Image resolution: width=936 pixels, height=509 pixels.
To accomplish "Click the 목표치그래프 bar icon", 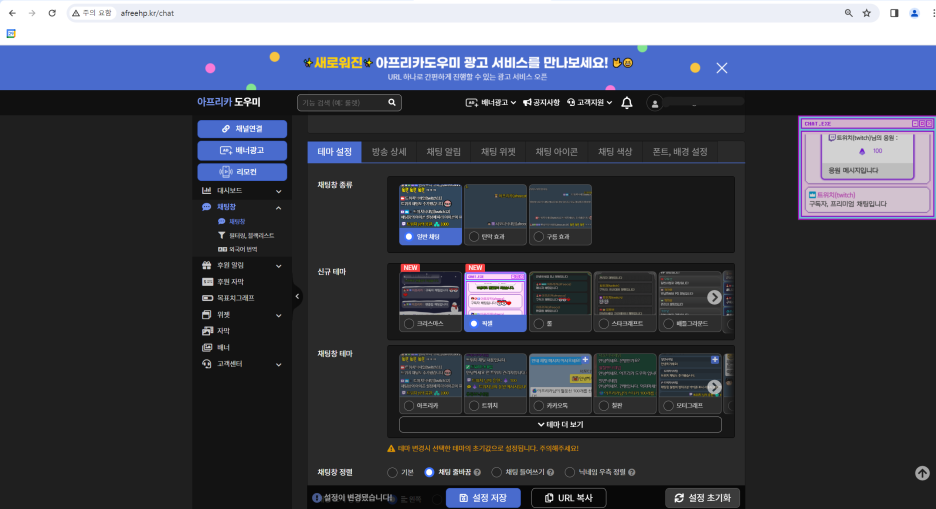I will [x=207, y=298].
